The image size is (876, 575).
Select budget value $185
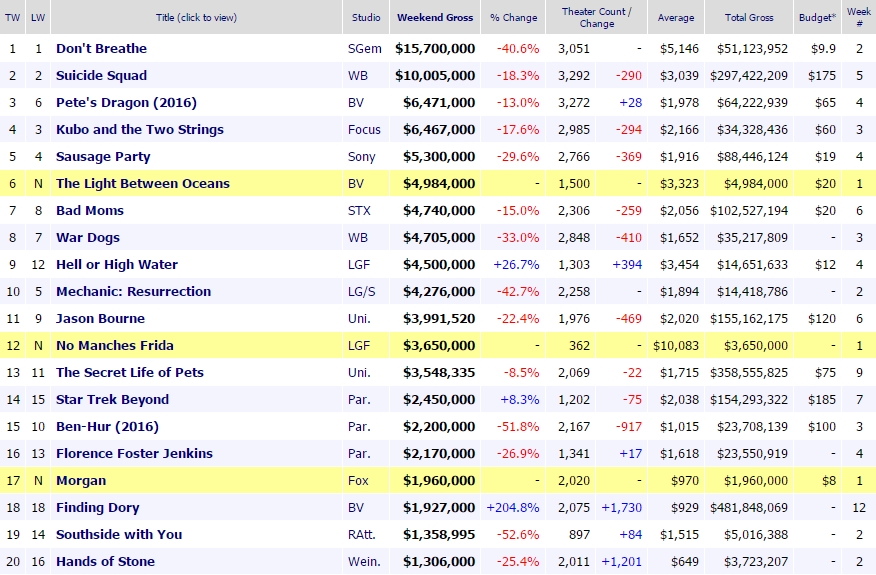[x=822, y=400]
